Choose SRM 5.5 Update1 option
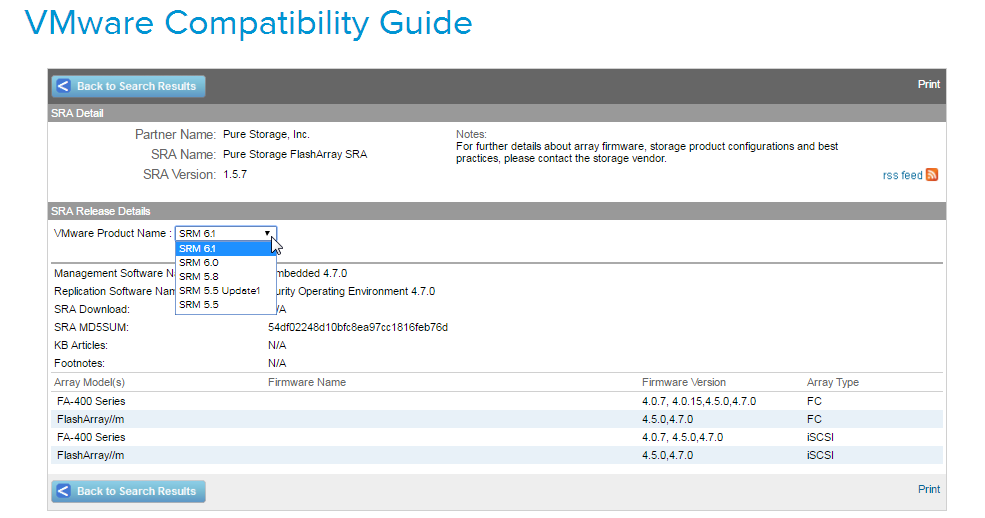985x518 pixels. (x=225, y=291)
